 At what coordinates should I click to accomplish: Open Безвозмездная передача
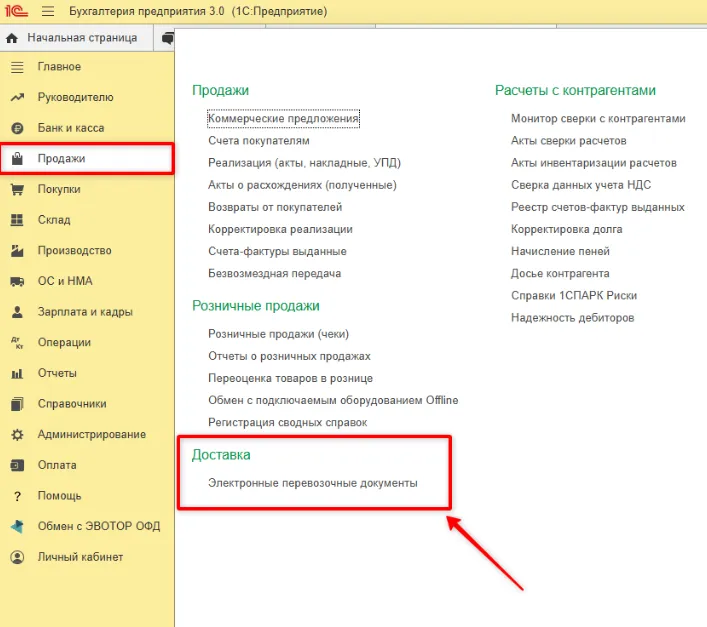click(275, 274)
